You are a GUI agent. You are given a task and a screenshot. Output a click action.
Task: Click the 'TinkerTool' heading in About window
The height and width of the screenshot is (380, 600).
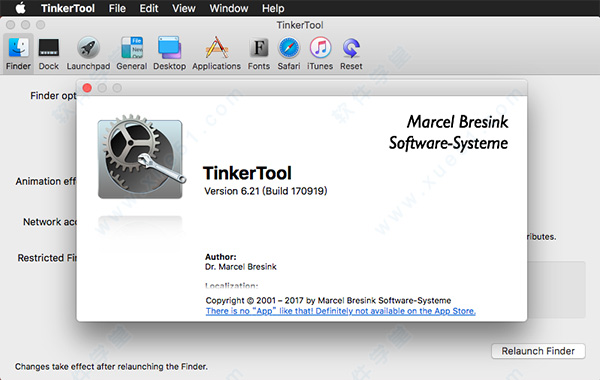coord(247,173)
